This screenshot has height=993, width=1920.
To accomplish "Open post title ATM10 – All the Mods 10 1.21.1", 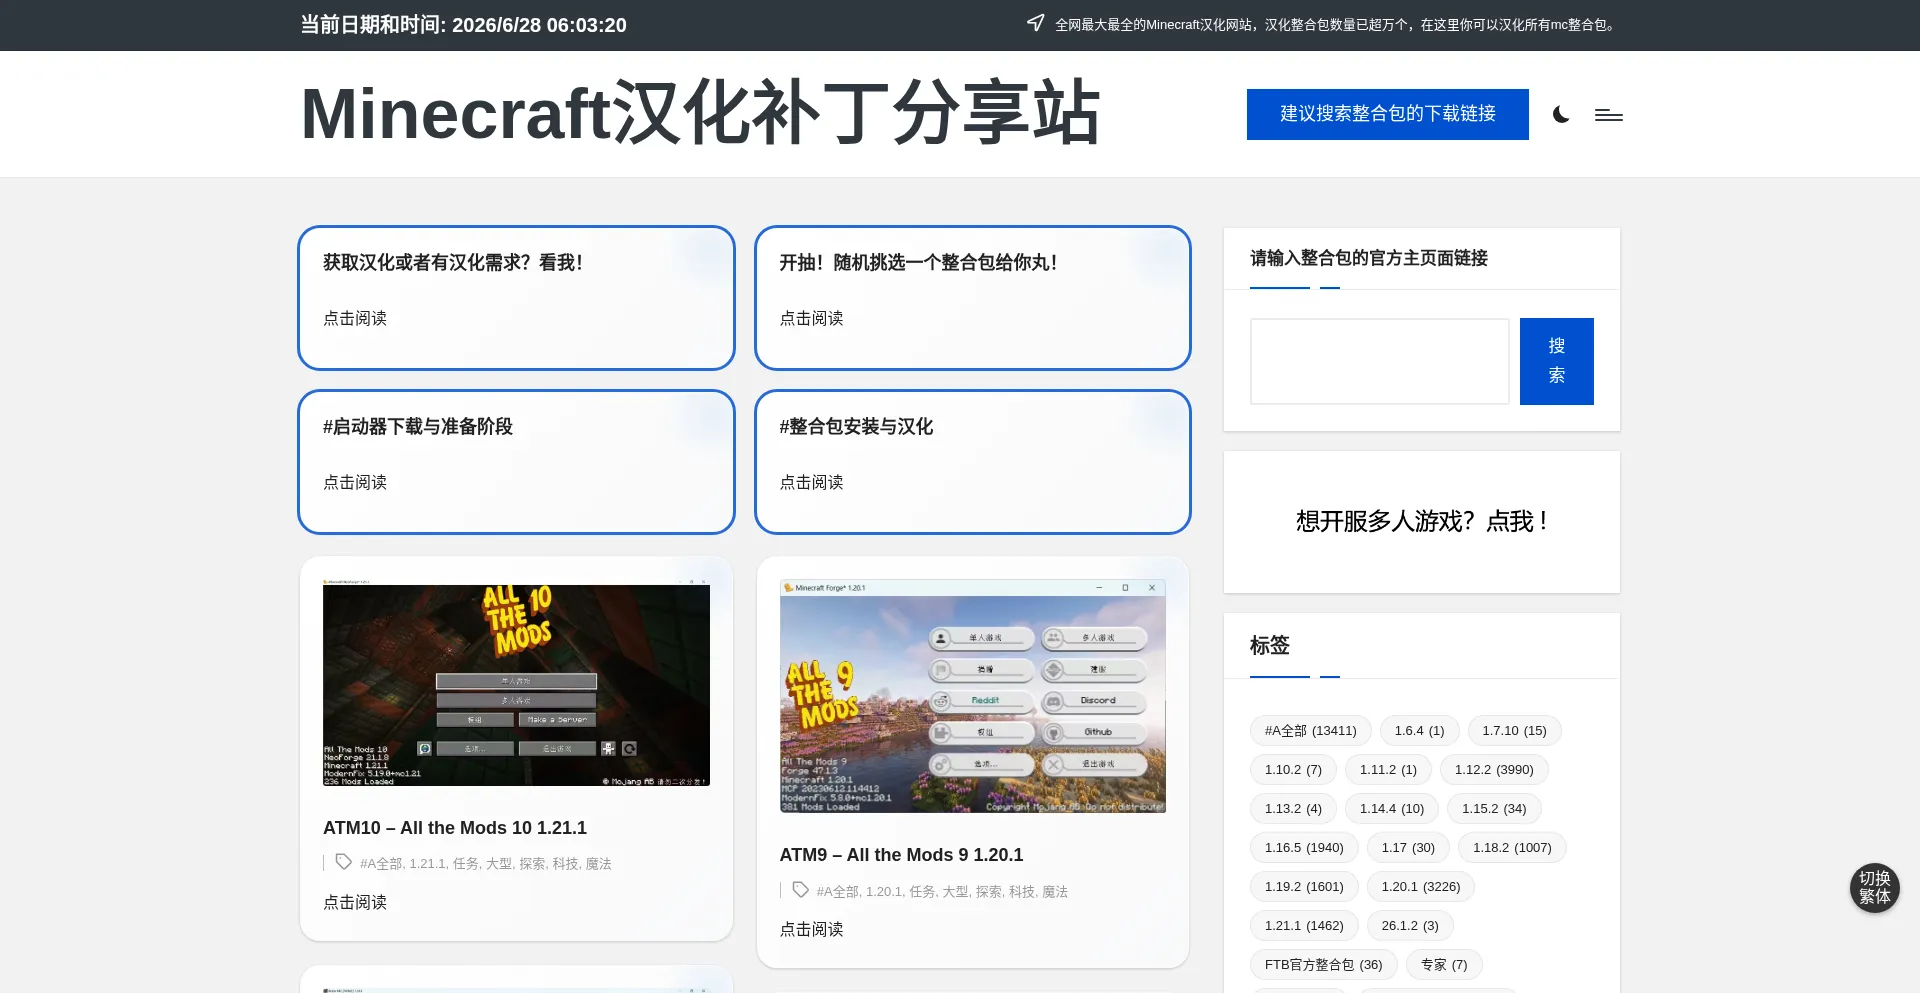I will tap(455, 828).
